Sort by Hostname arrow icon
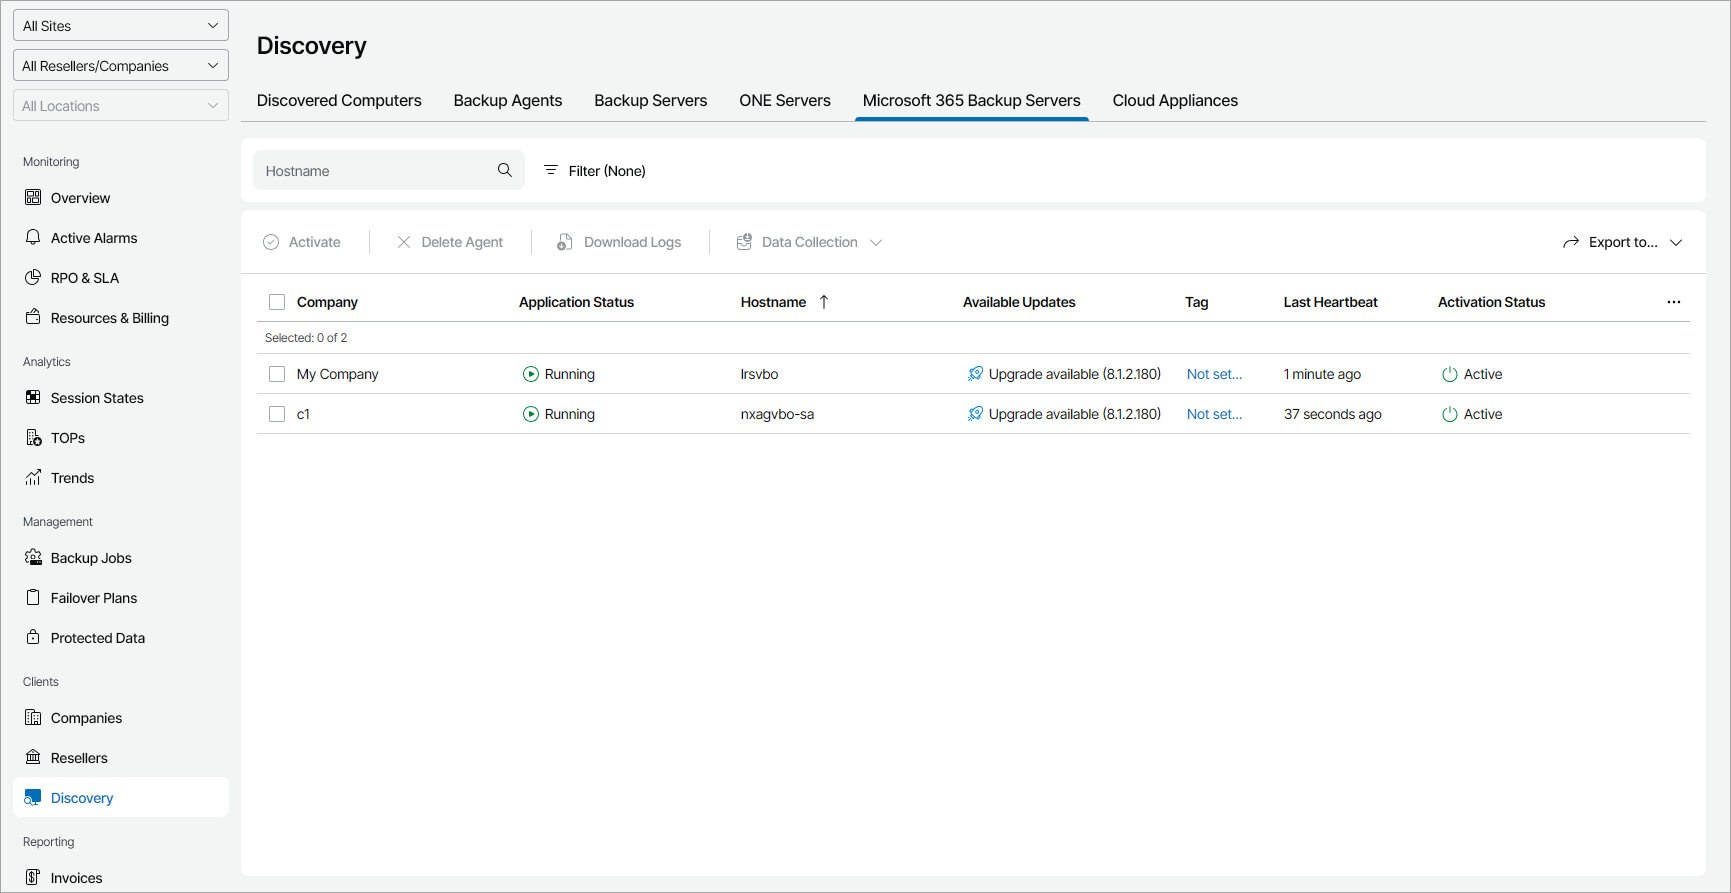This screenshot has height=893, width=1731. coord(824,302)
